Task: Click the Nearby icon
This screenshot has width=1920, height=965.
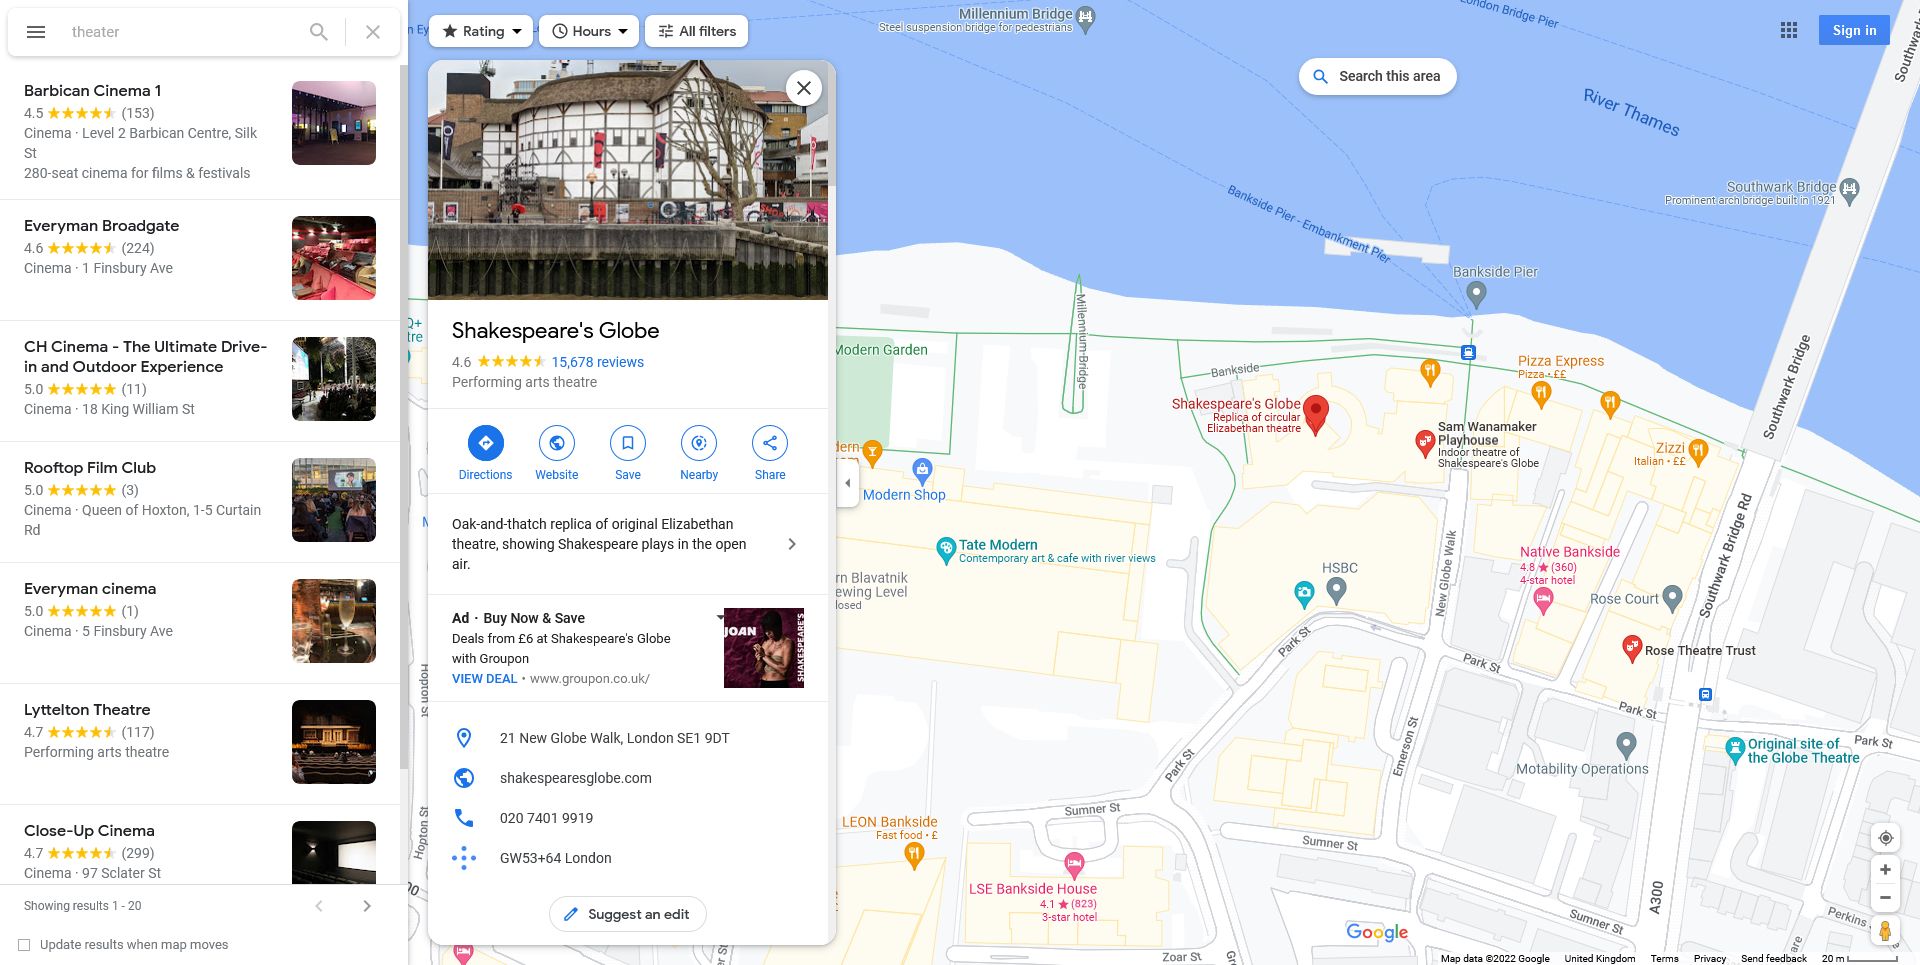Action: [x=699, y=443]
